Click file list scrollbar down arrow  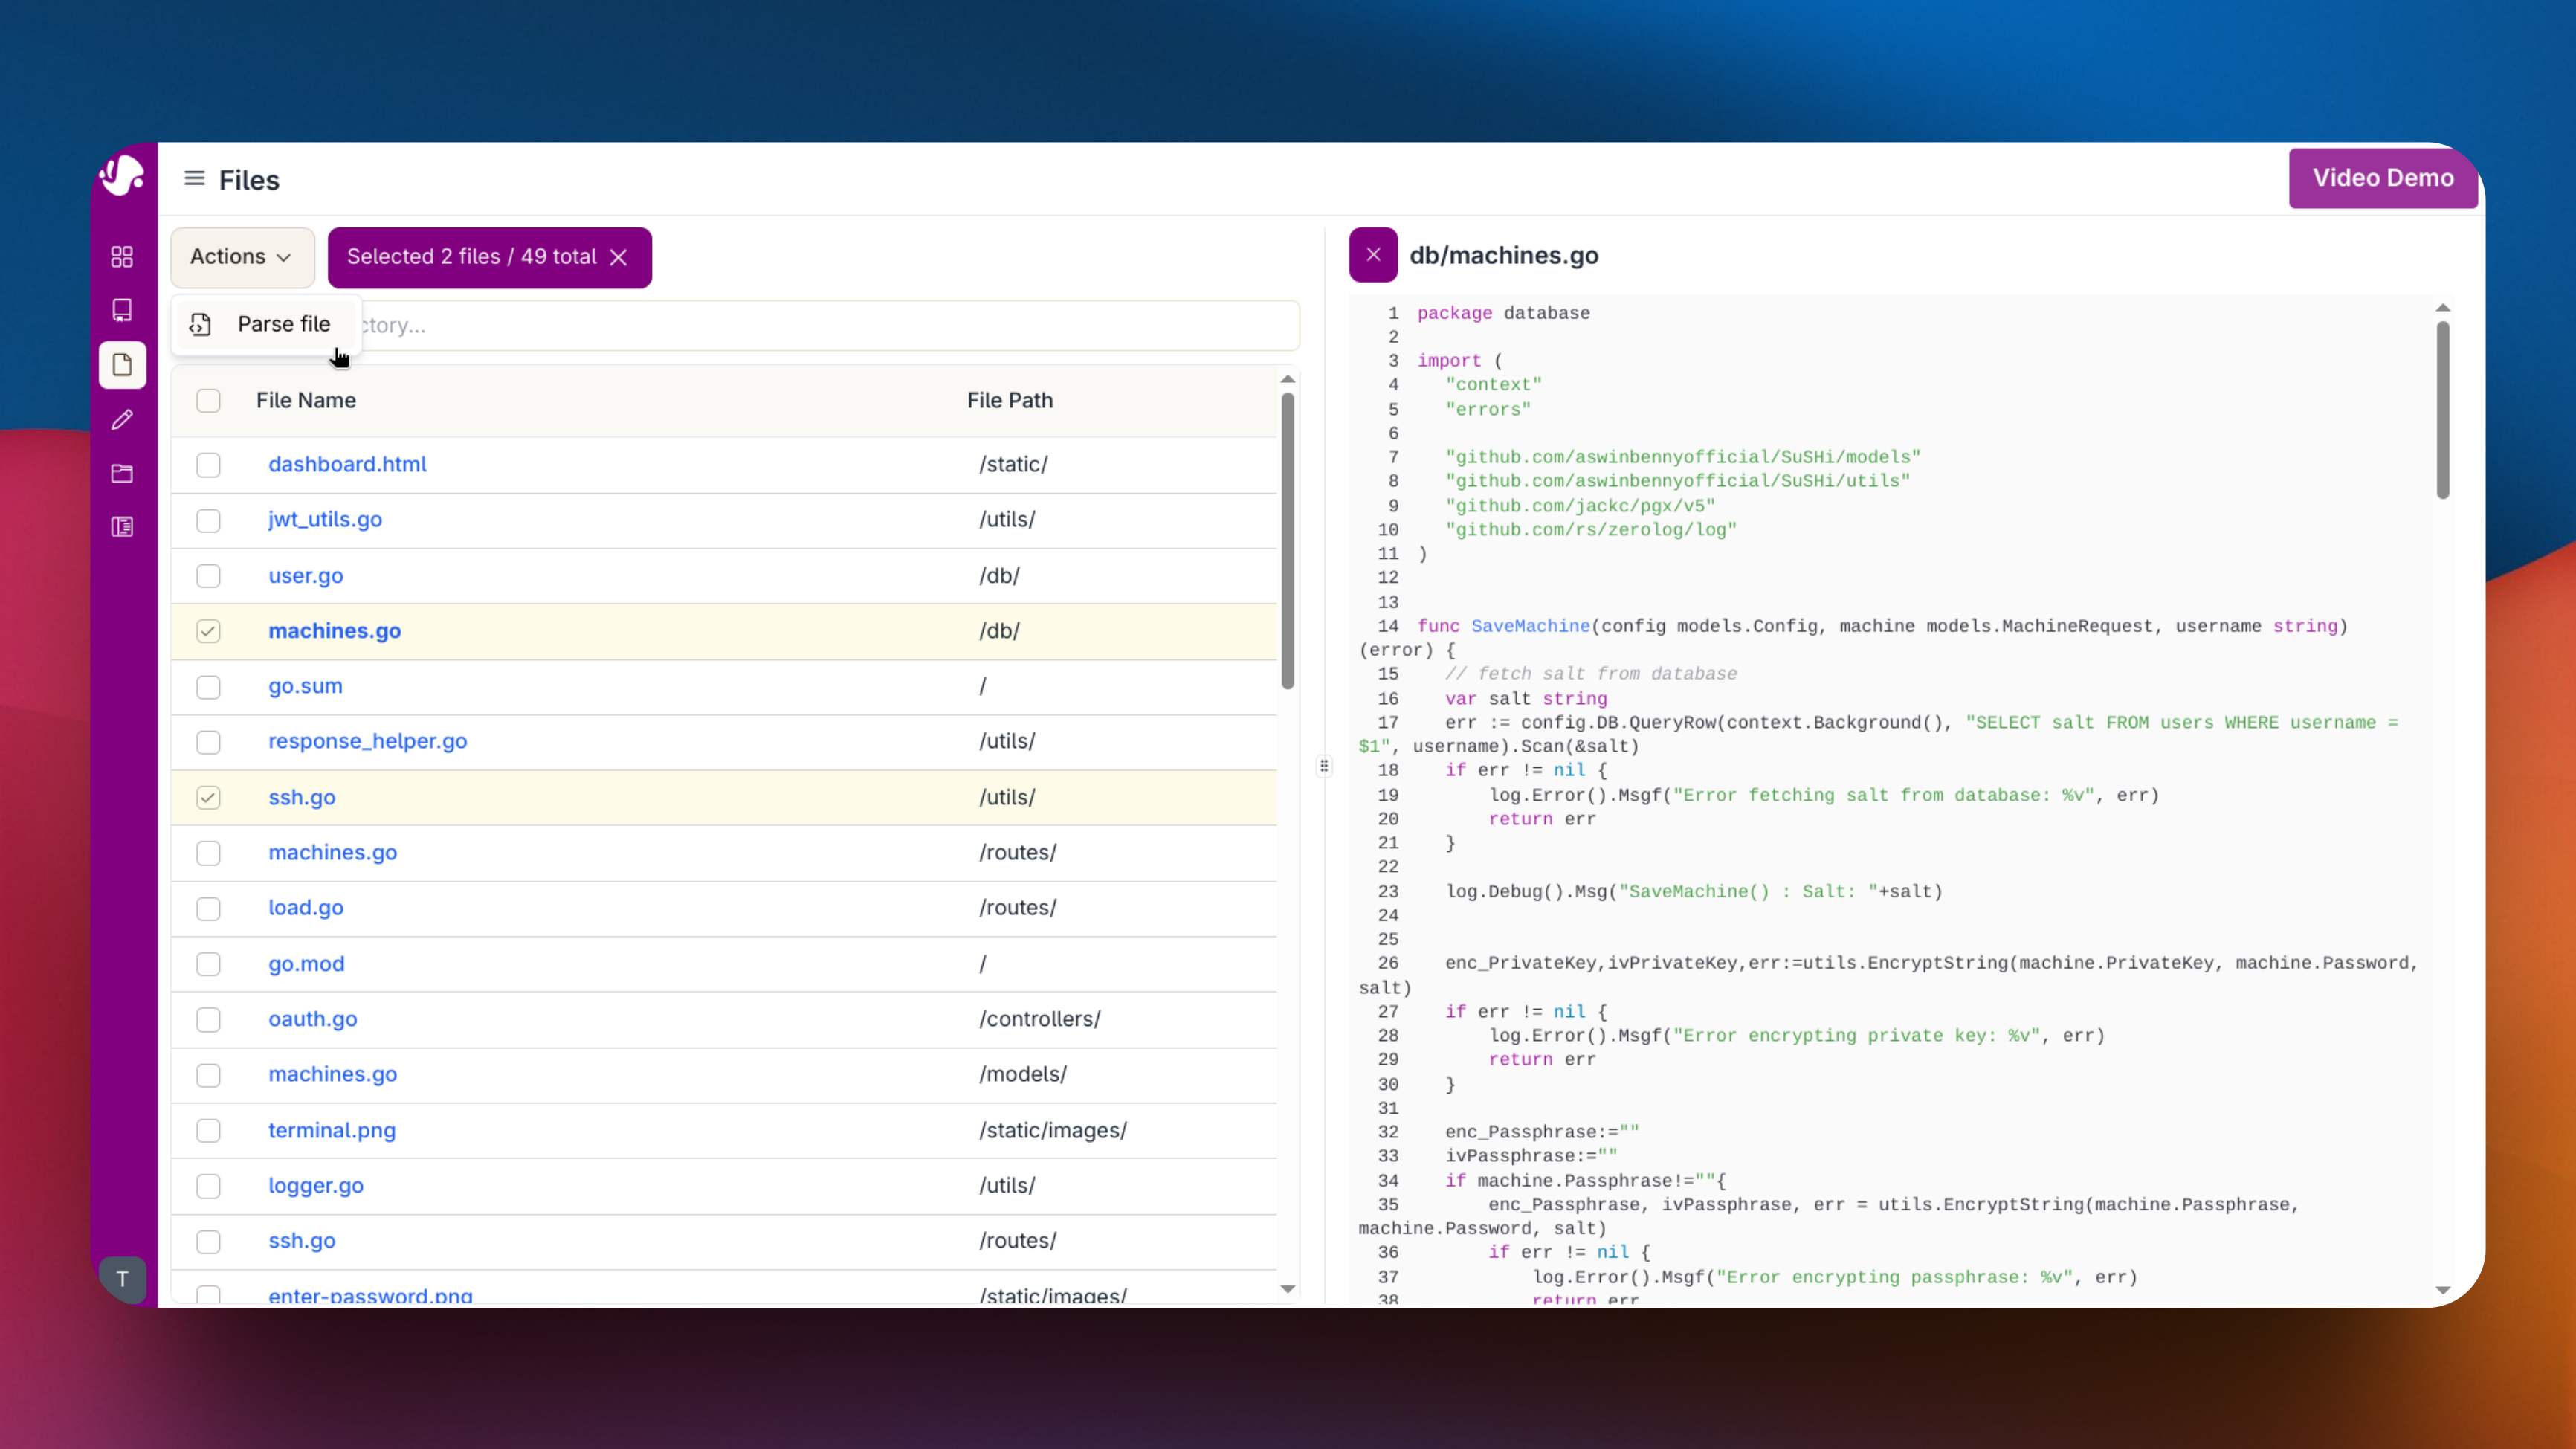1287,1290
